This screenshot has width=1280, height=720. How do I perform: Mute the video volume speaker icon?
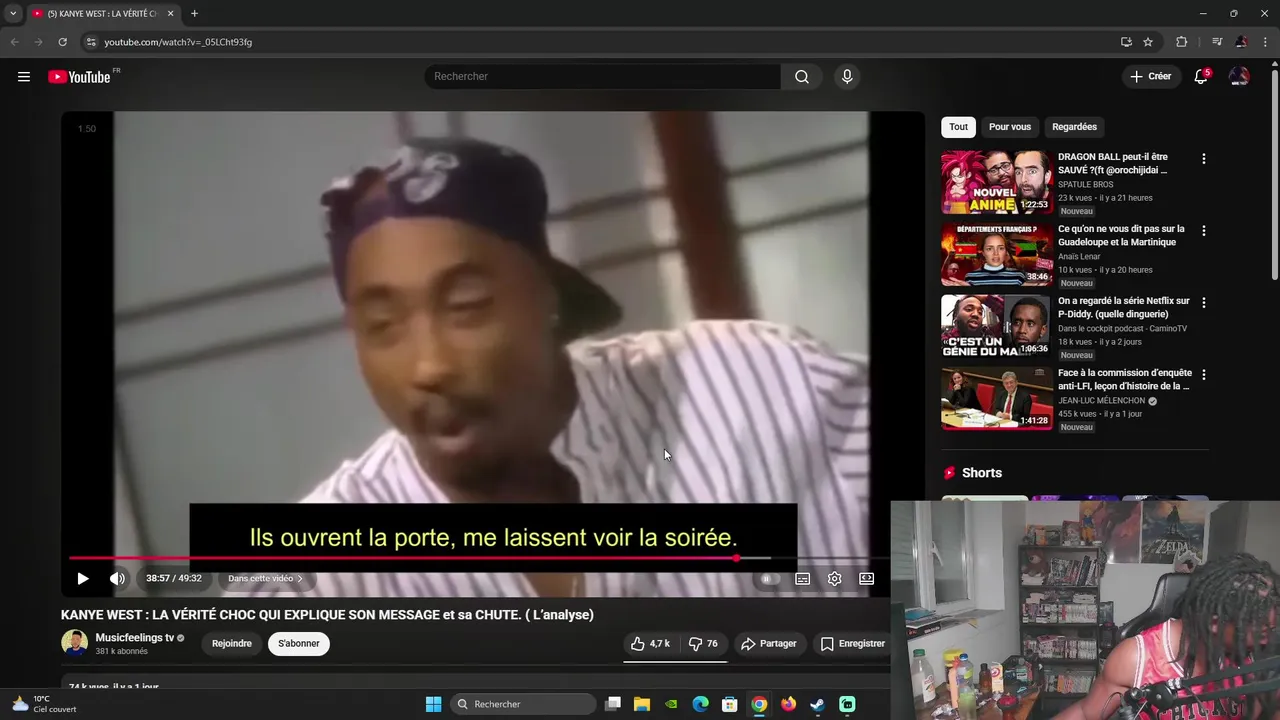[x=117, y=578]
